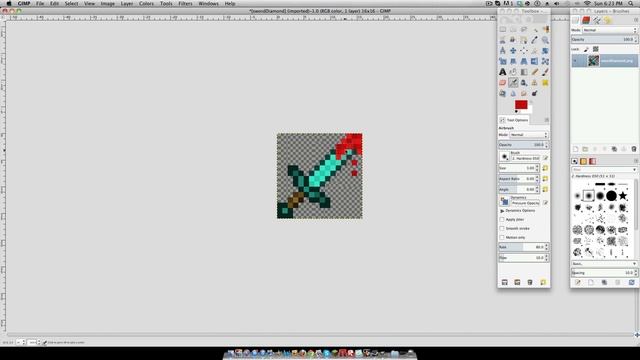
Task: Click the red foreground color swatch
Action: 521,104
